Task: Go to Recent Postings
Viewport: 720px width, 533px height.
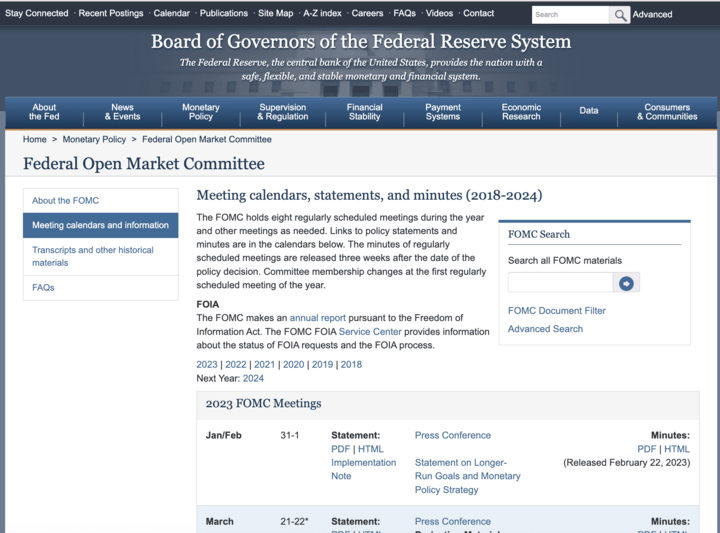Action: point(111,13)
